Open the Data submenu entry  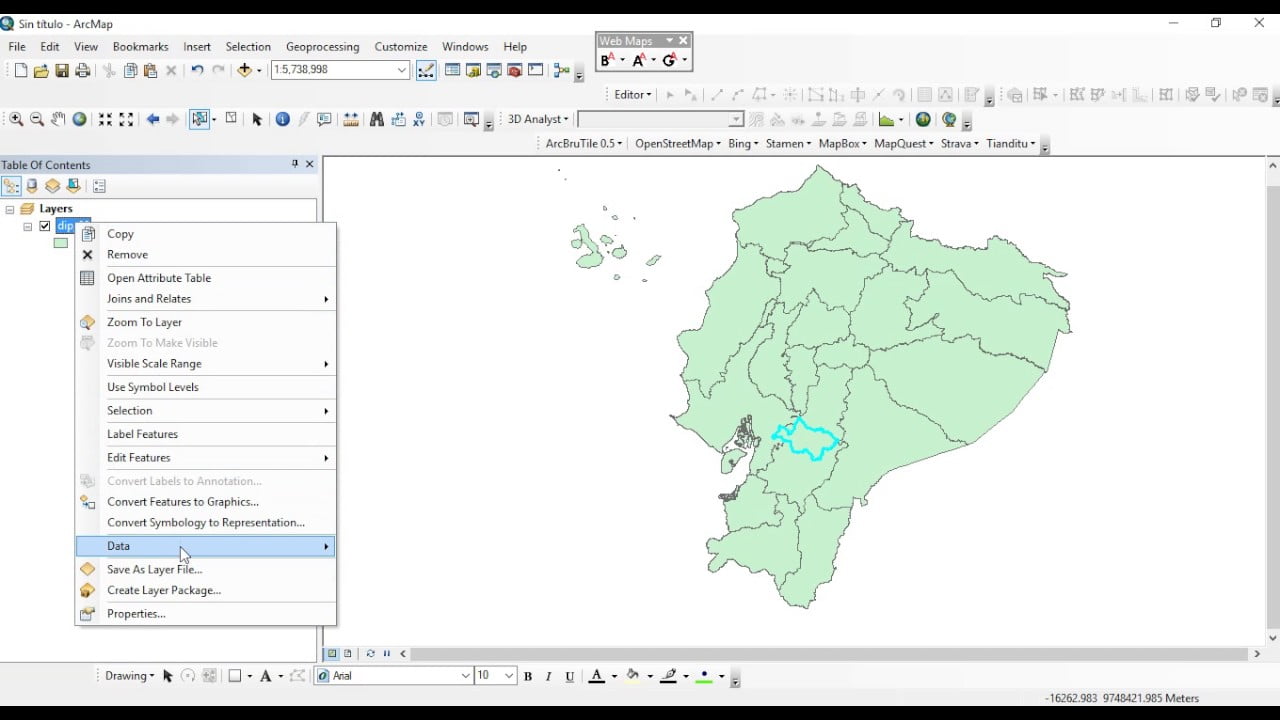205,546
